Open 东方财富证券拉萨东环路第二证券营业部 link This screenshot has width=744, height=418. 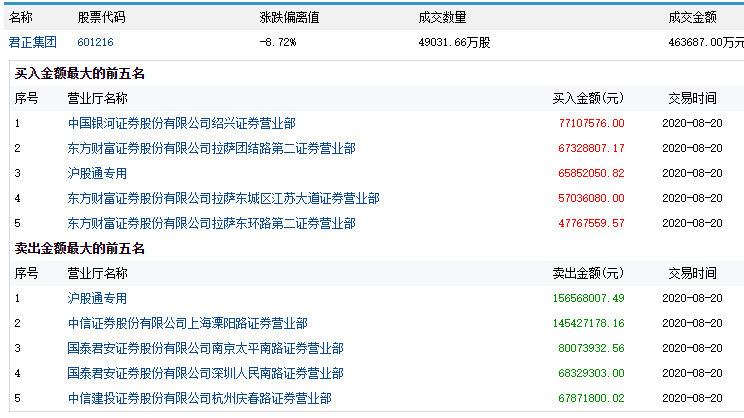212,223
